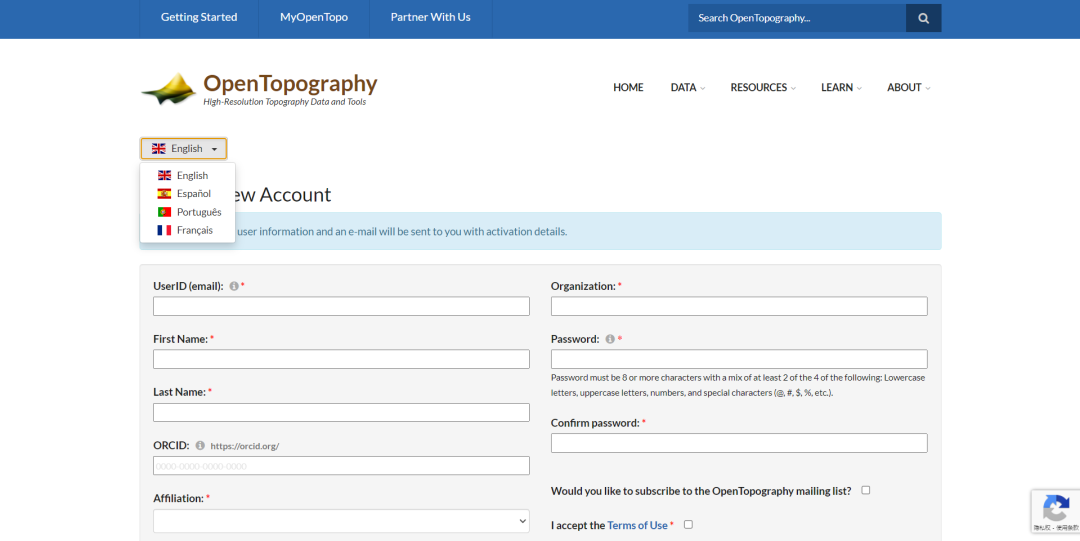Check the accept Terms of Use checkbox
The image size is (1080, 541).
688,524
